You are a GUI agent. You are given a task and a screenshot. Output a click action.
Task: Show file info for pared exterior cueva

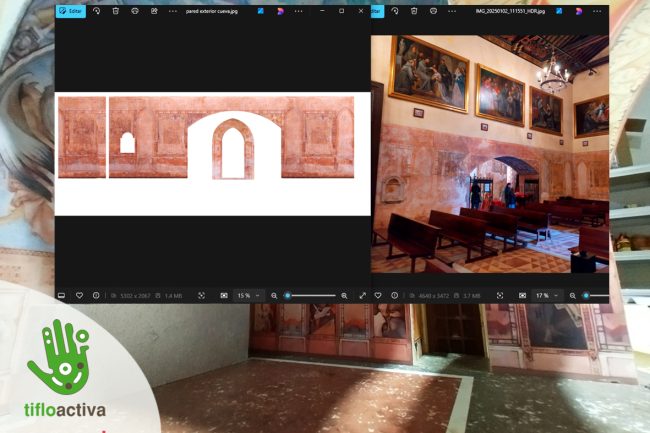(96, 296)
